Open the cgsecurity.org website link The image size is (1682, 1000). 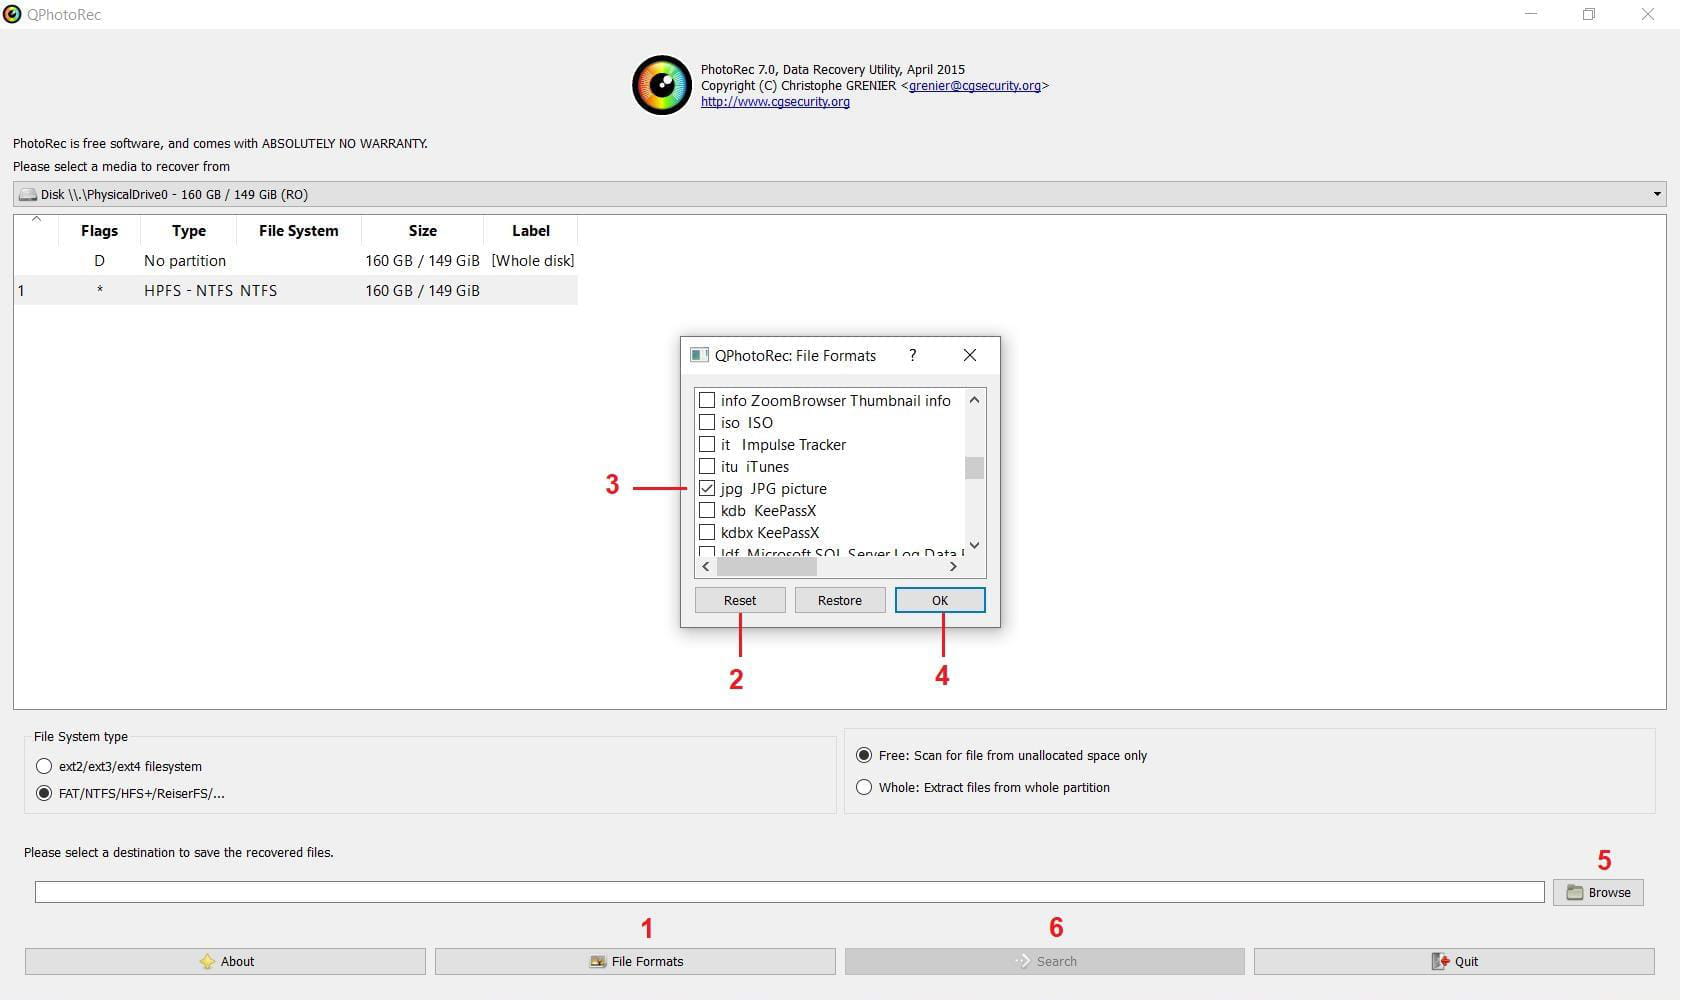(x=775, y=102)
